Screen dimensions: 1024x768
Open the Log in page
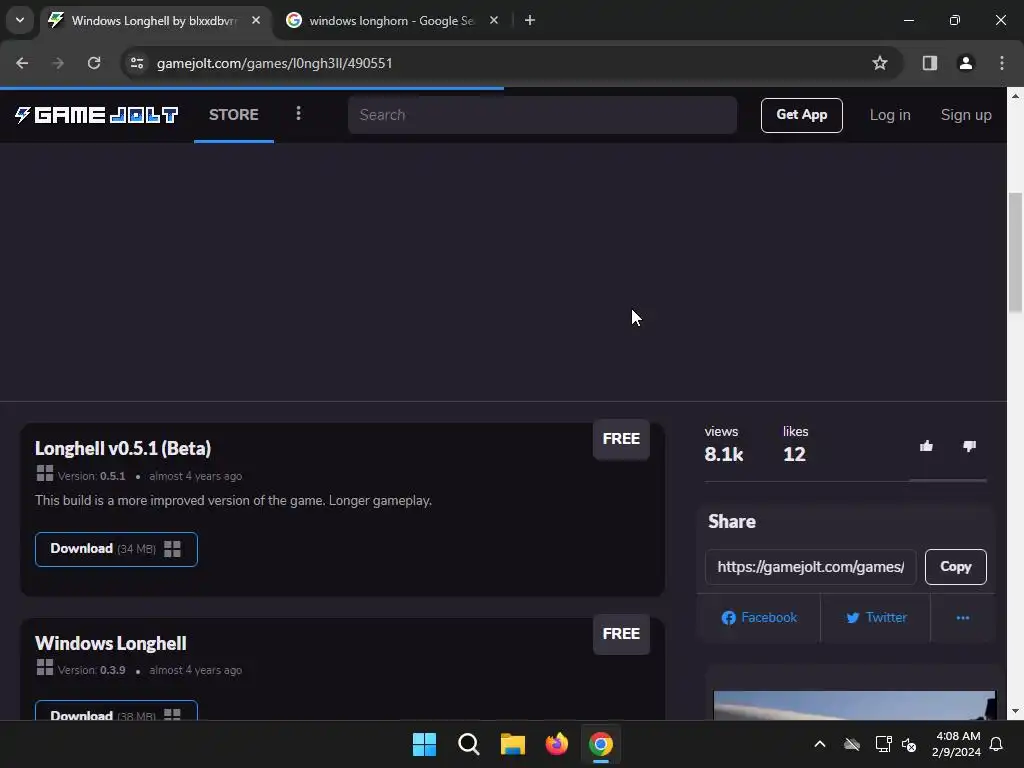pos(889,115)
